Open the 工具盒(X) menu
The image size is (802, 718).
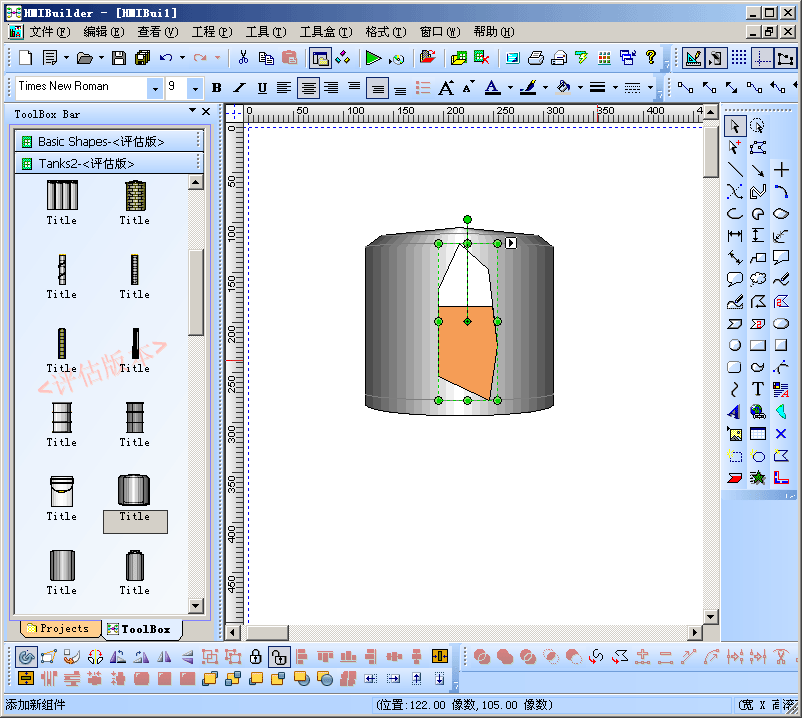(325, 32)
